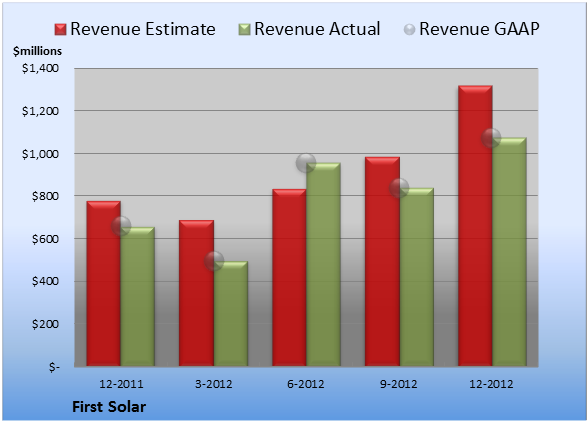This screenshot has width=588, height=422.
Task: Click the '6-2012' quarter label
Action: click(x=306, y=384)
